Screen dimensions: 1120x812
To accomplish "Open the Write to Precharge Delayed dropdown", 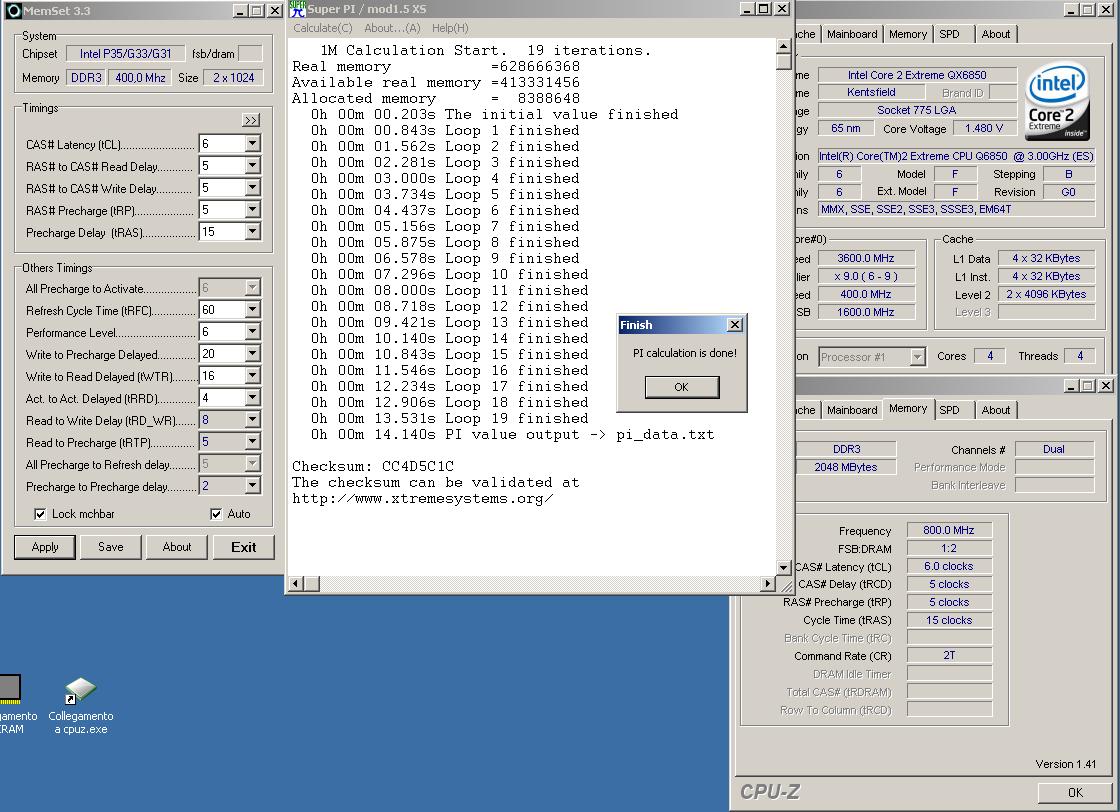I will pos(252,354).
